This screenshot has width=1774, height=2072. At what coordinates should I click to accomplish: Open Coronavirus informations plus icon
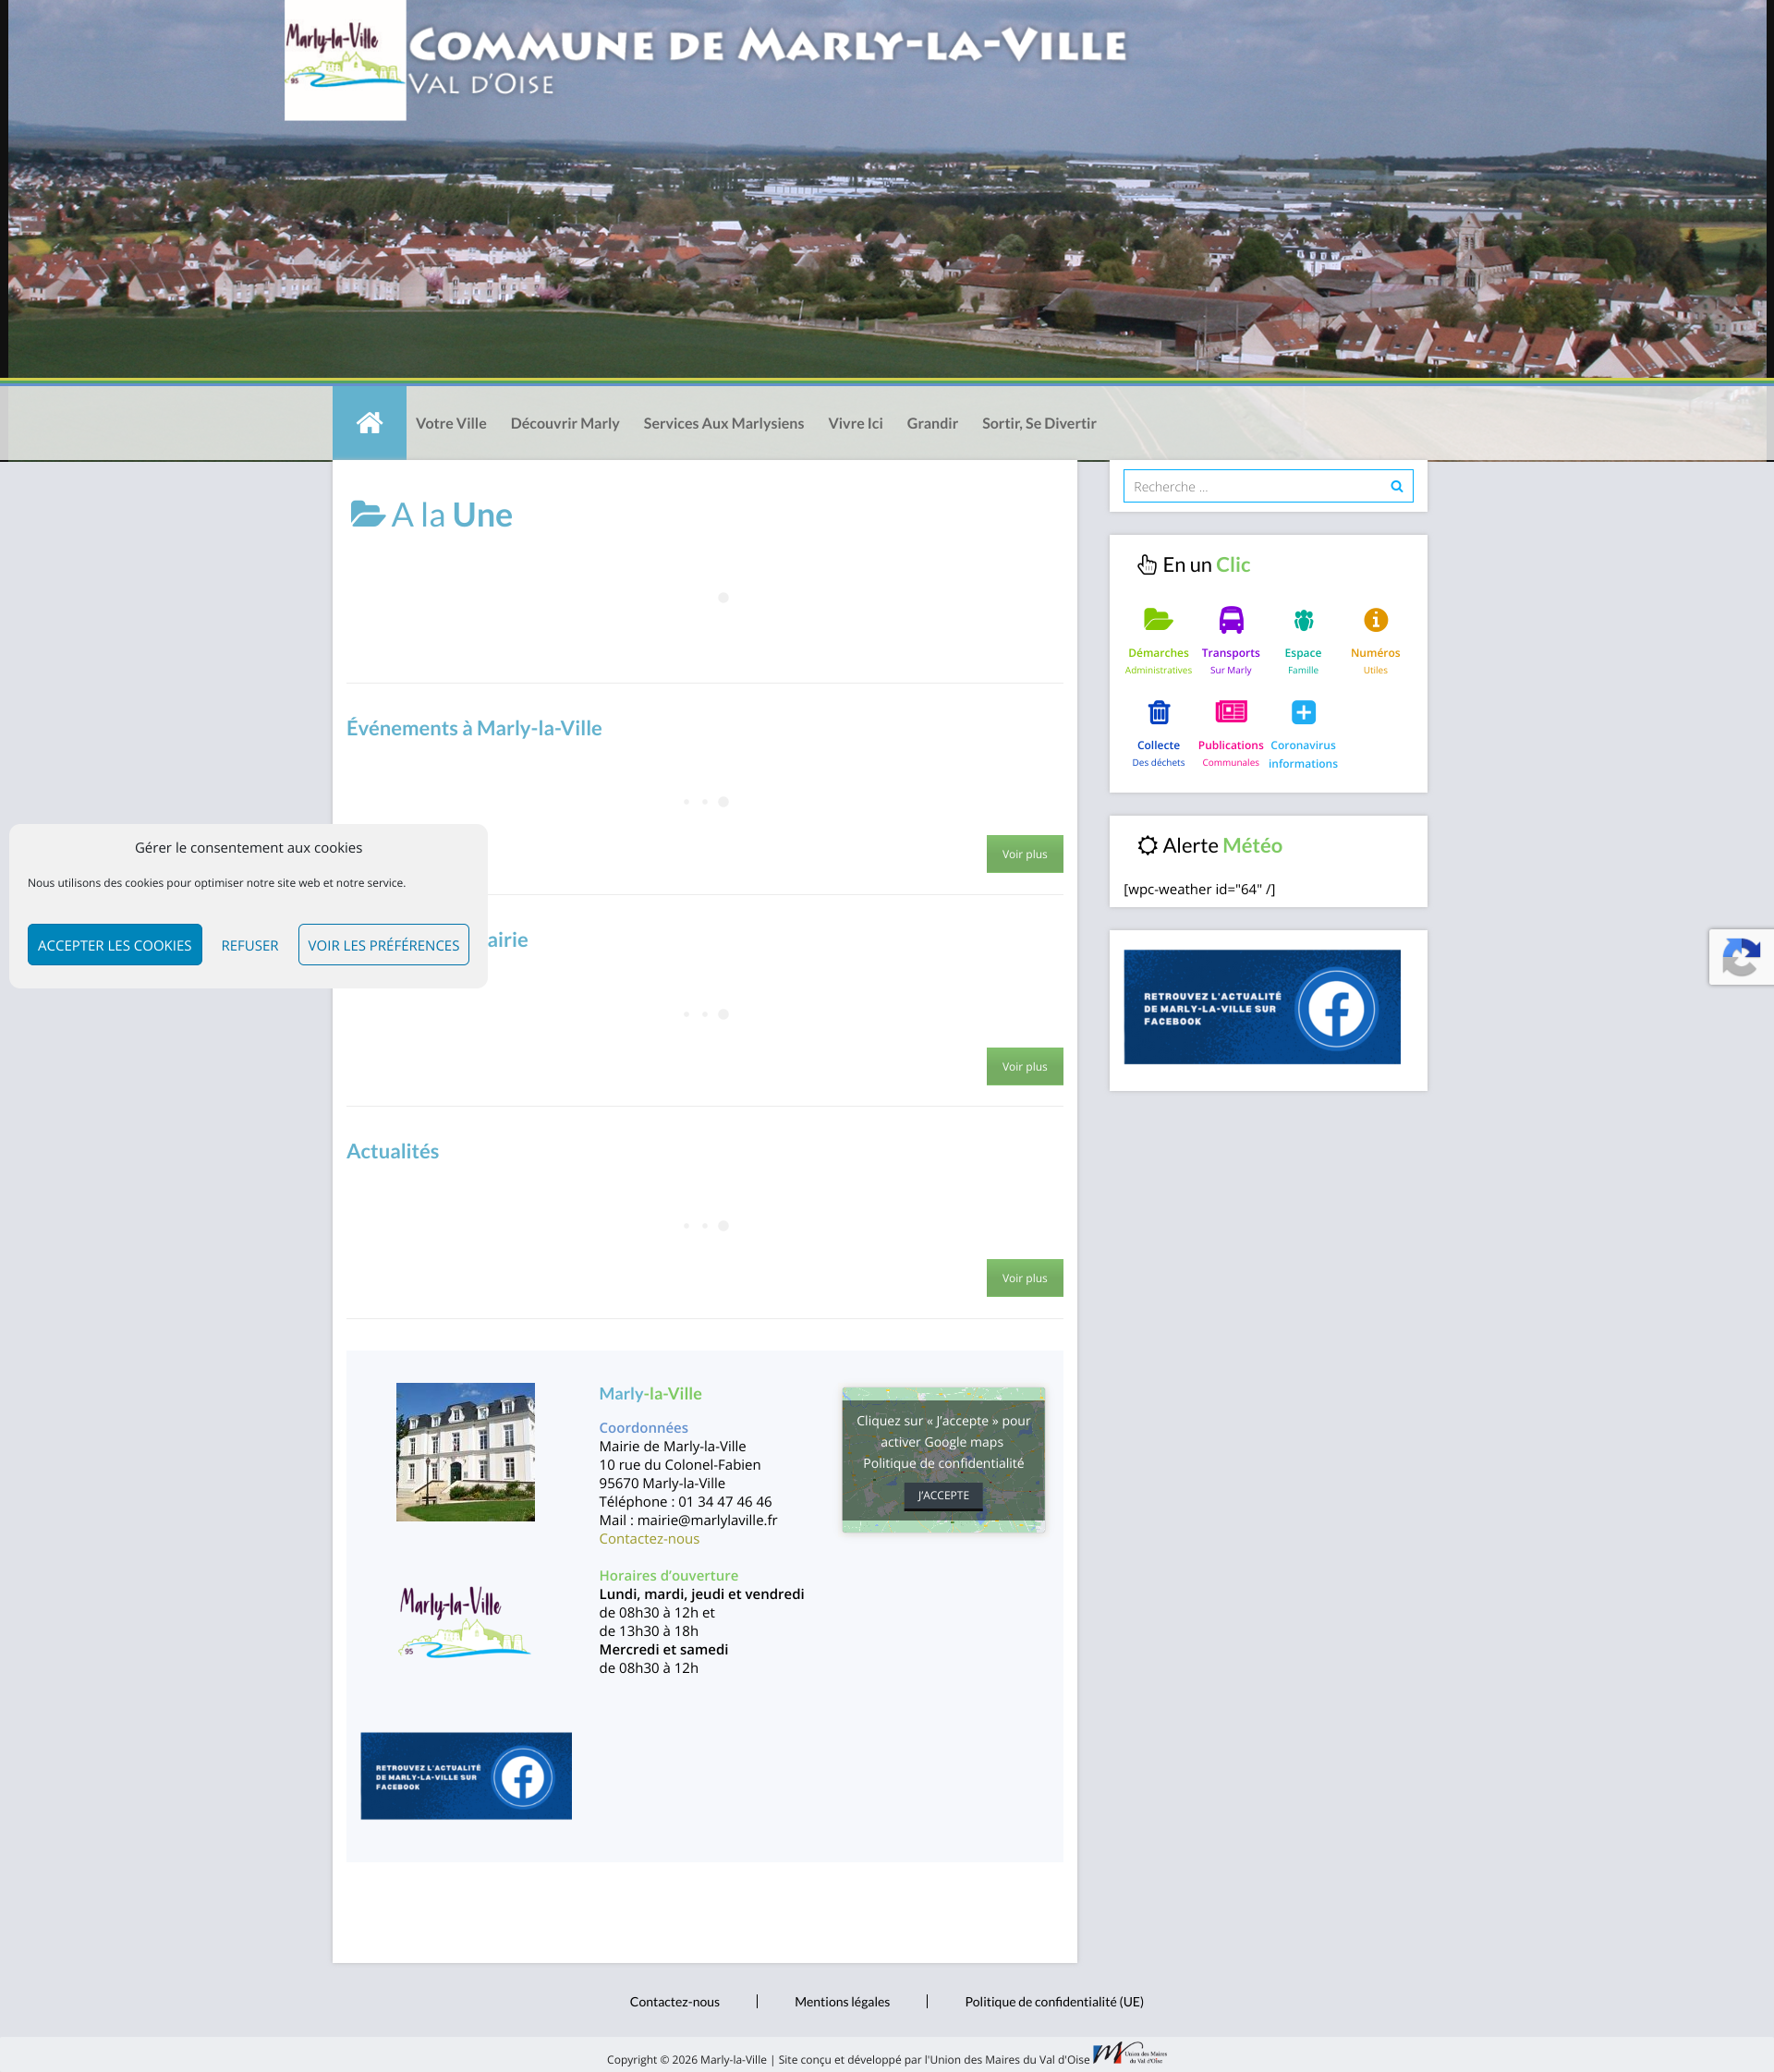tap(1303, 712)
